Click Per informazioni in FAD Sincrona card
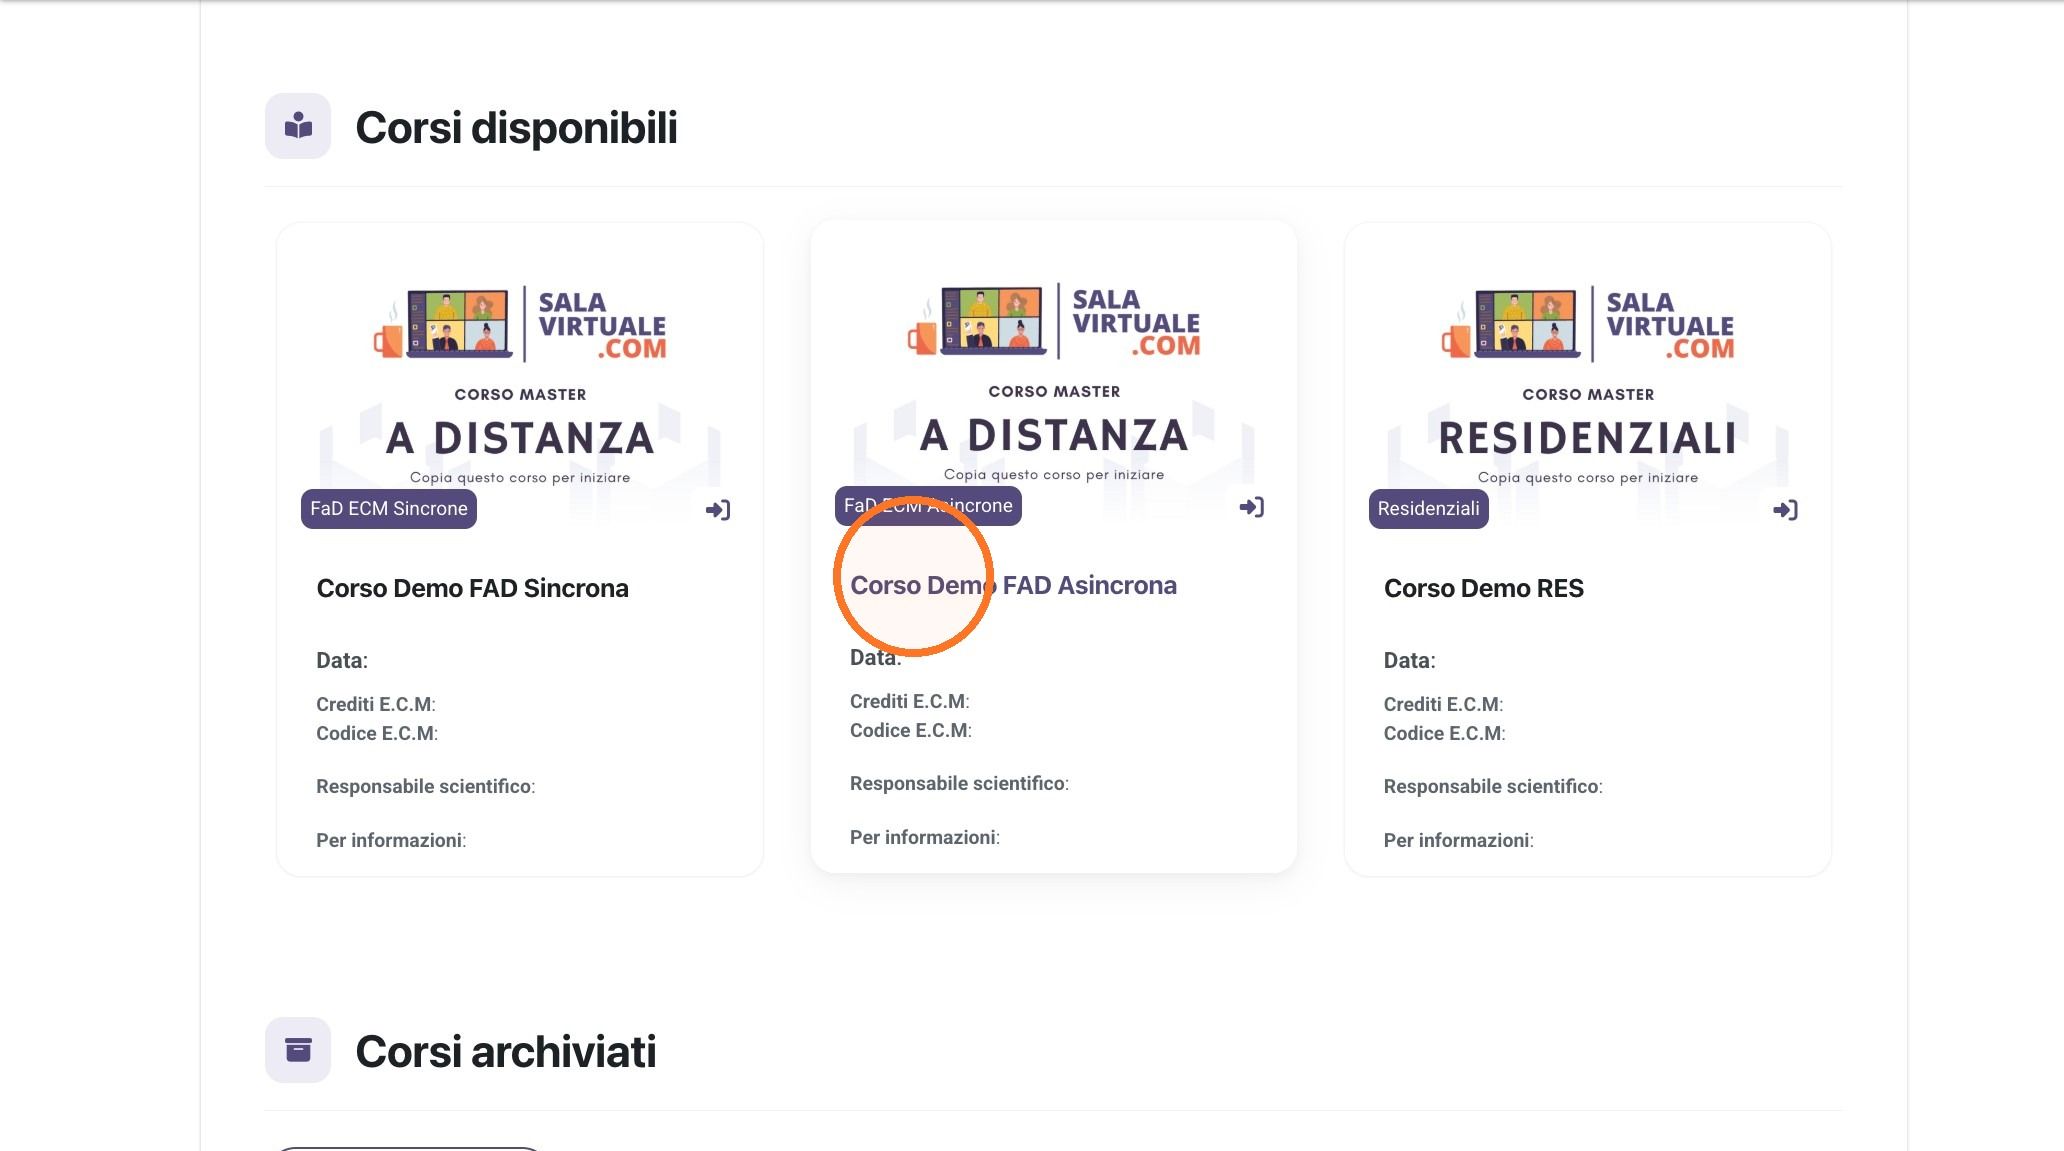 click(391, 840)
